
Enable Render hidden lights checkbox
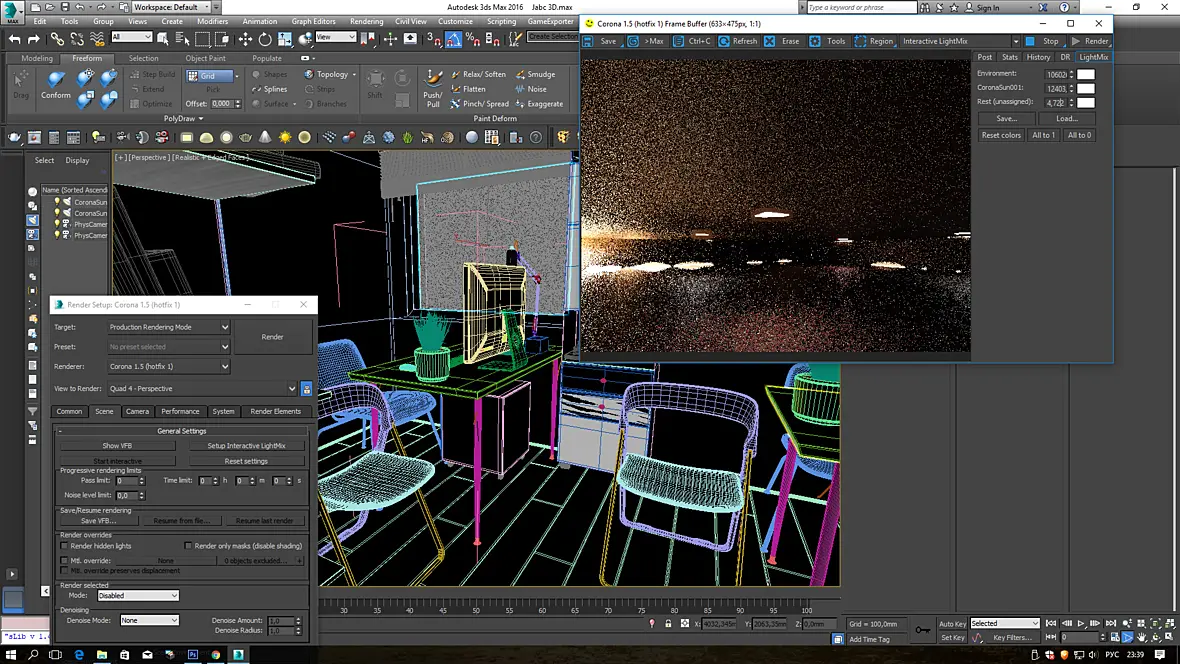pos(64,546)
